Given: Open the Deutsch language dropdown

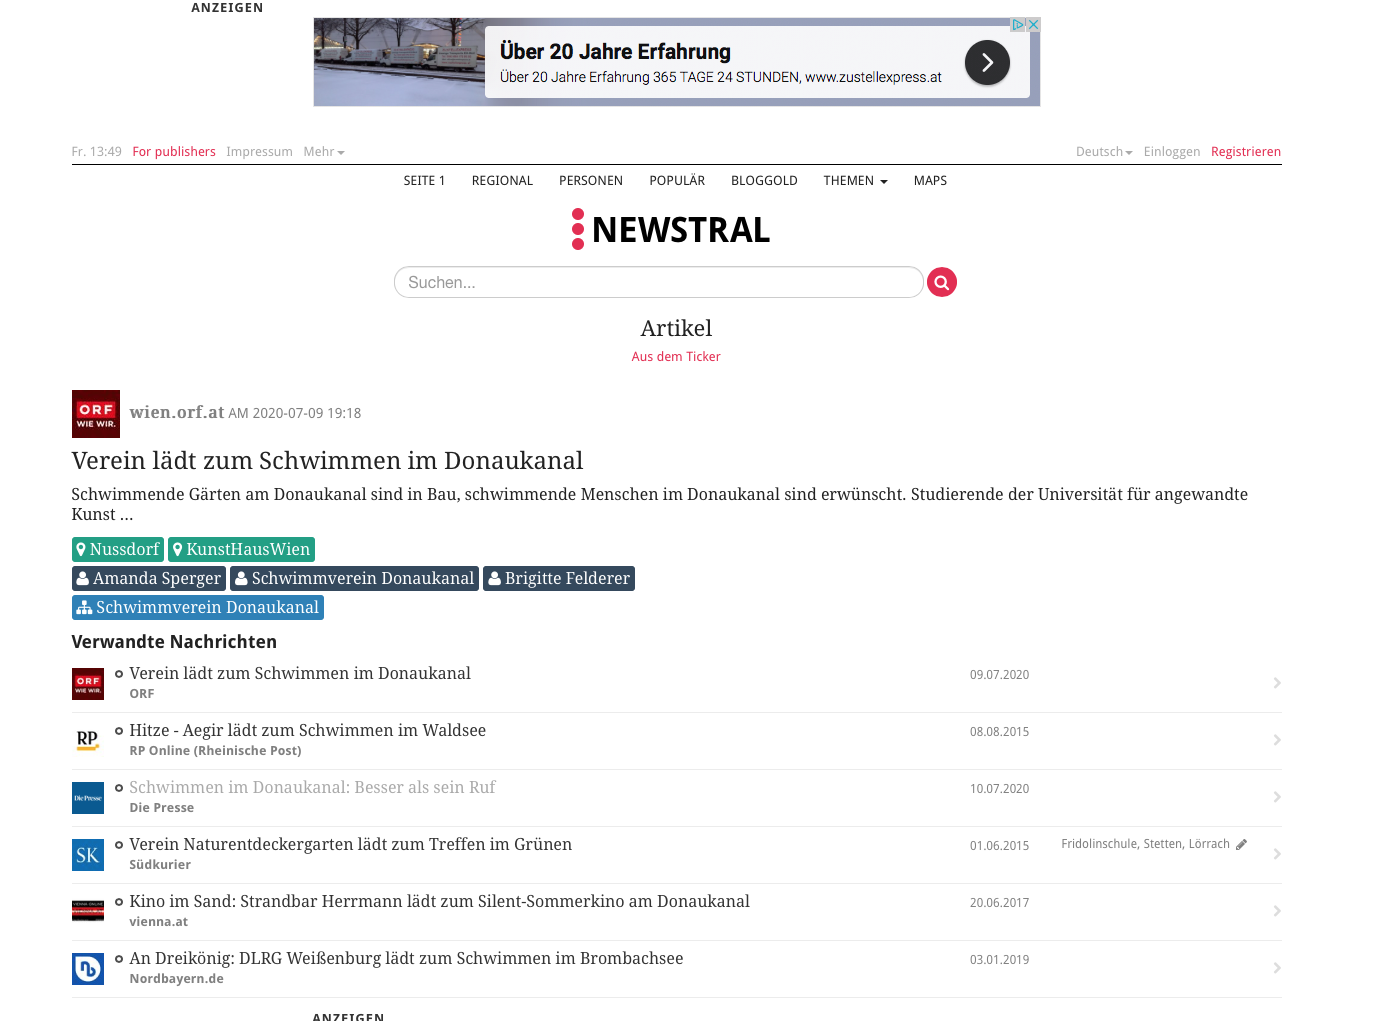Looking at the screenshot, I should point(1104,152).
